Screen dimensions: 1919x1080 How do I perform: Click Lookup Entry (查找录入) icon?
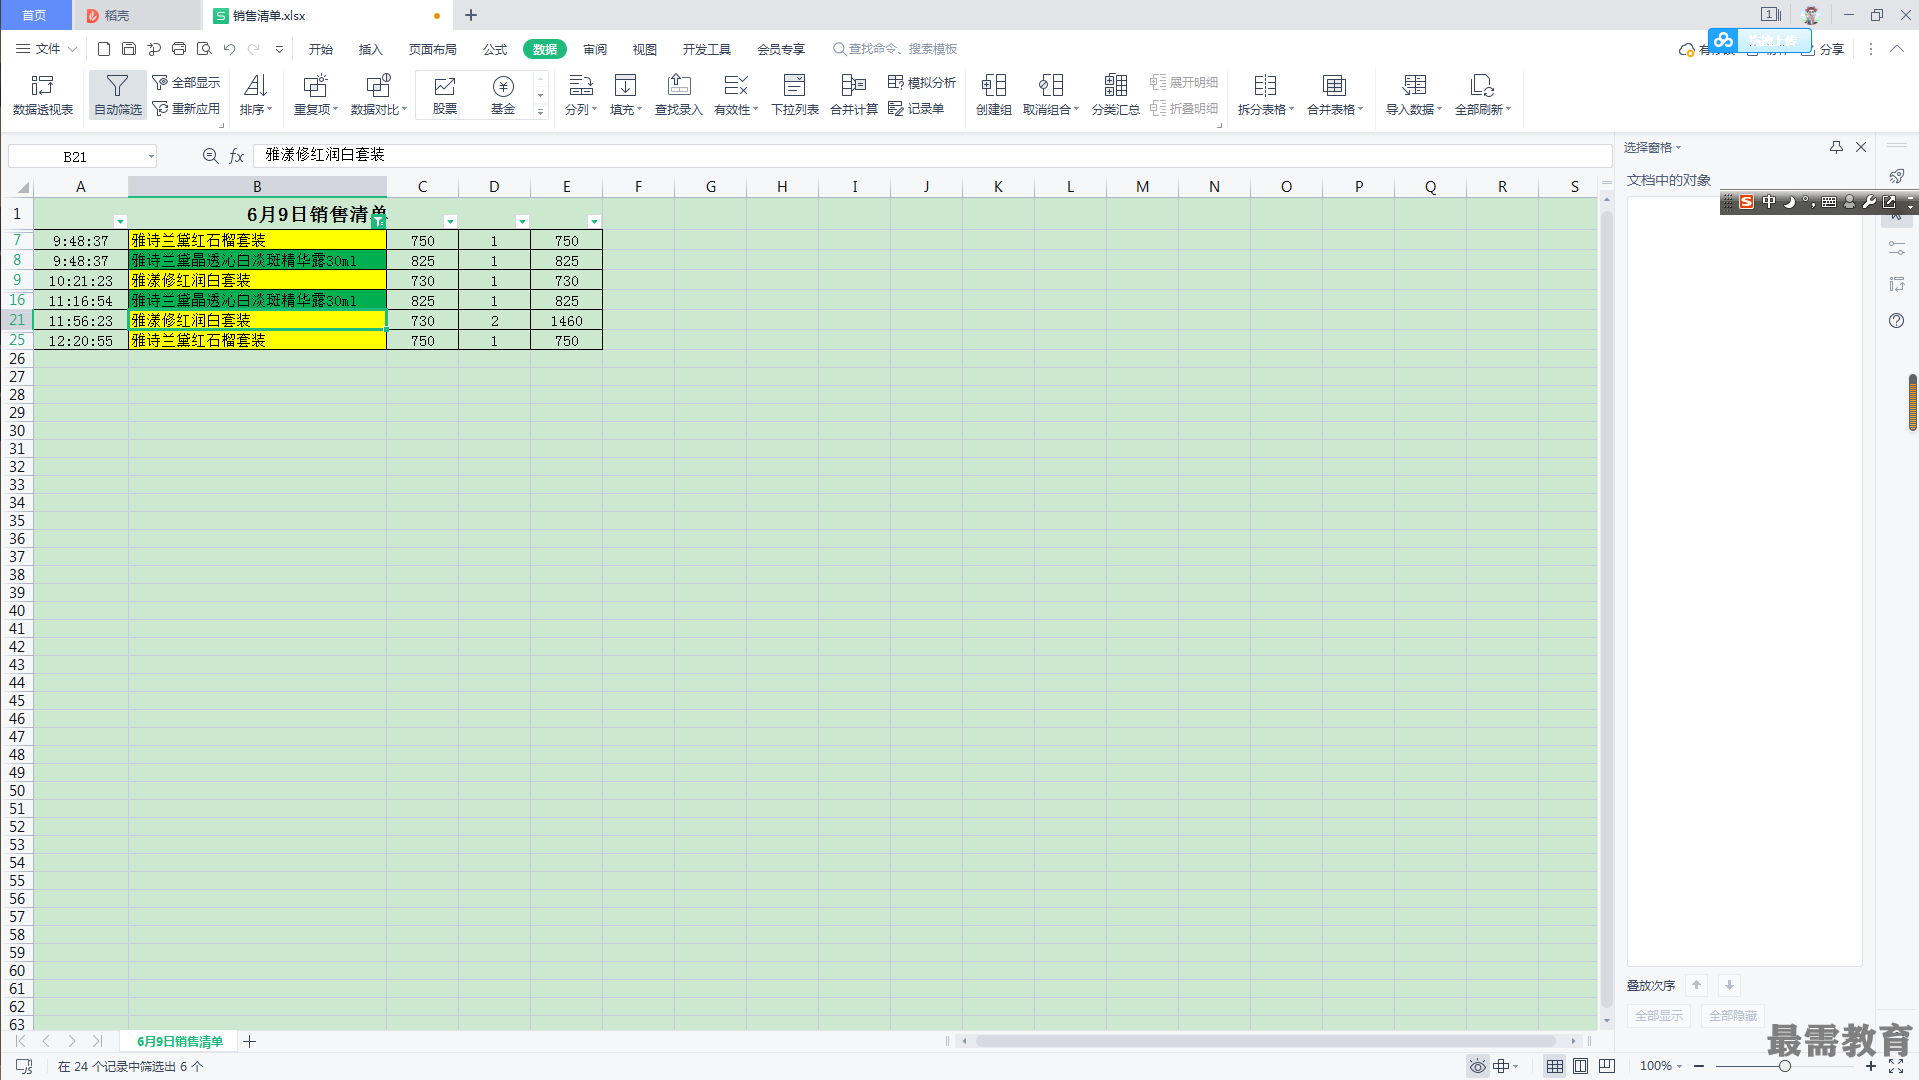(x=679, y=95)
